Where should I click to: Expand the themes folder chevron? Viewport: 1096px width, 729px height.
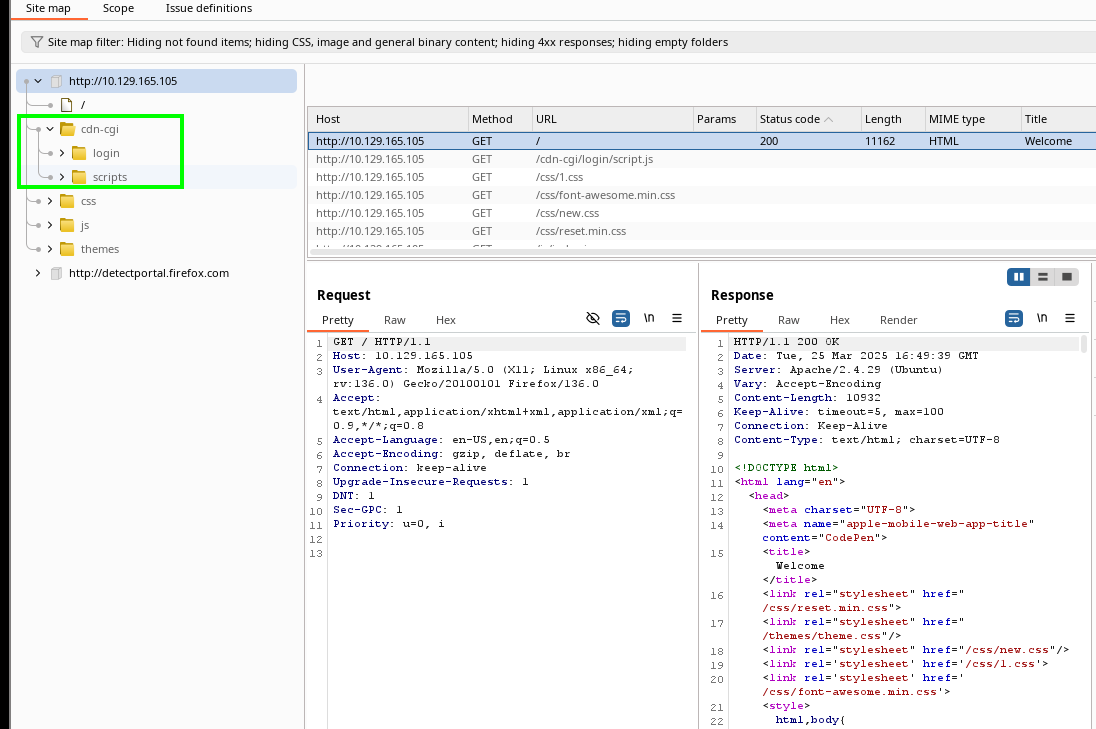pyautogui.click(x=50, y=249)
